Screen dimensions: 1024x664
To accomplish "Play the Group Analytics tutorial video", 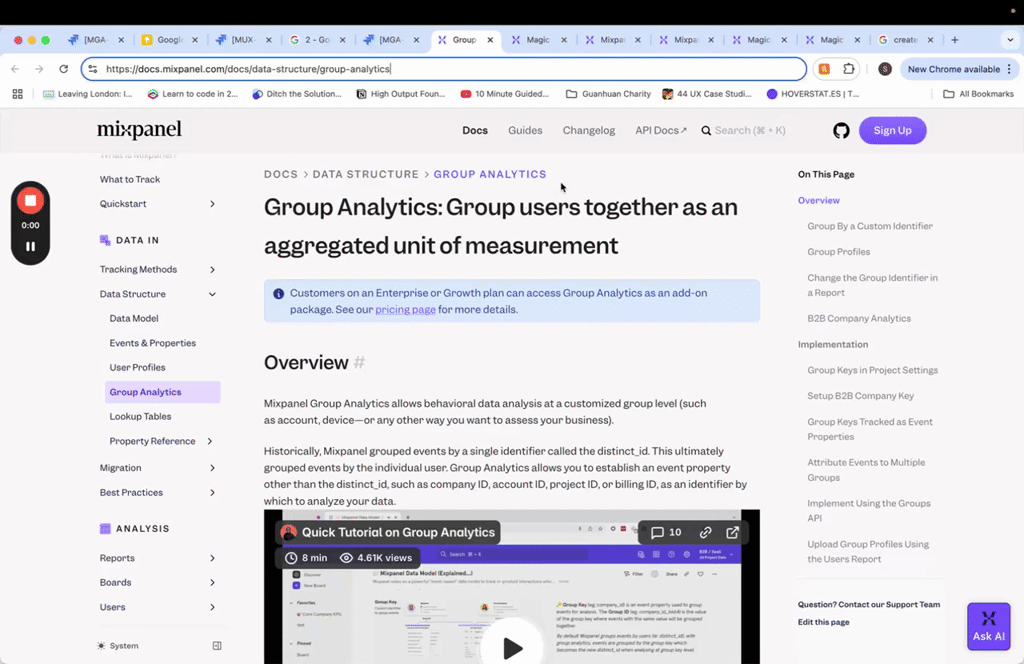I will [x=512, y=648].
